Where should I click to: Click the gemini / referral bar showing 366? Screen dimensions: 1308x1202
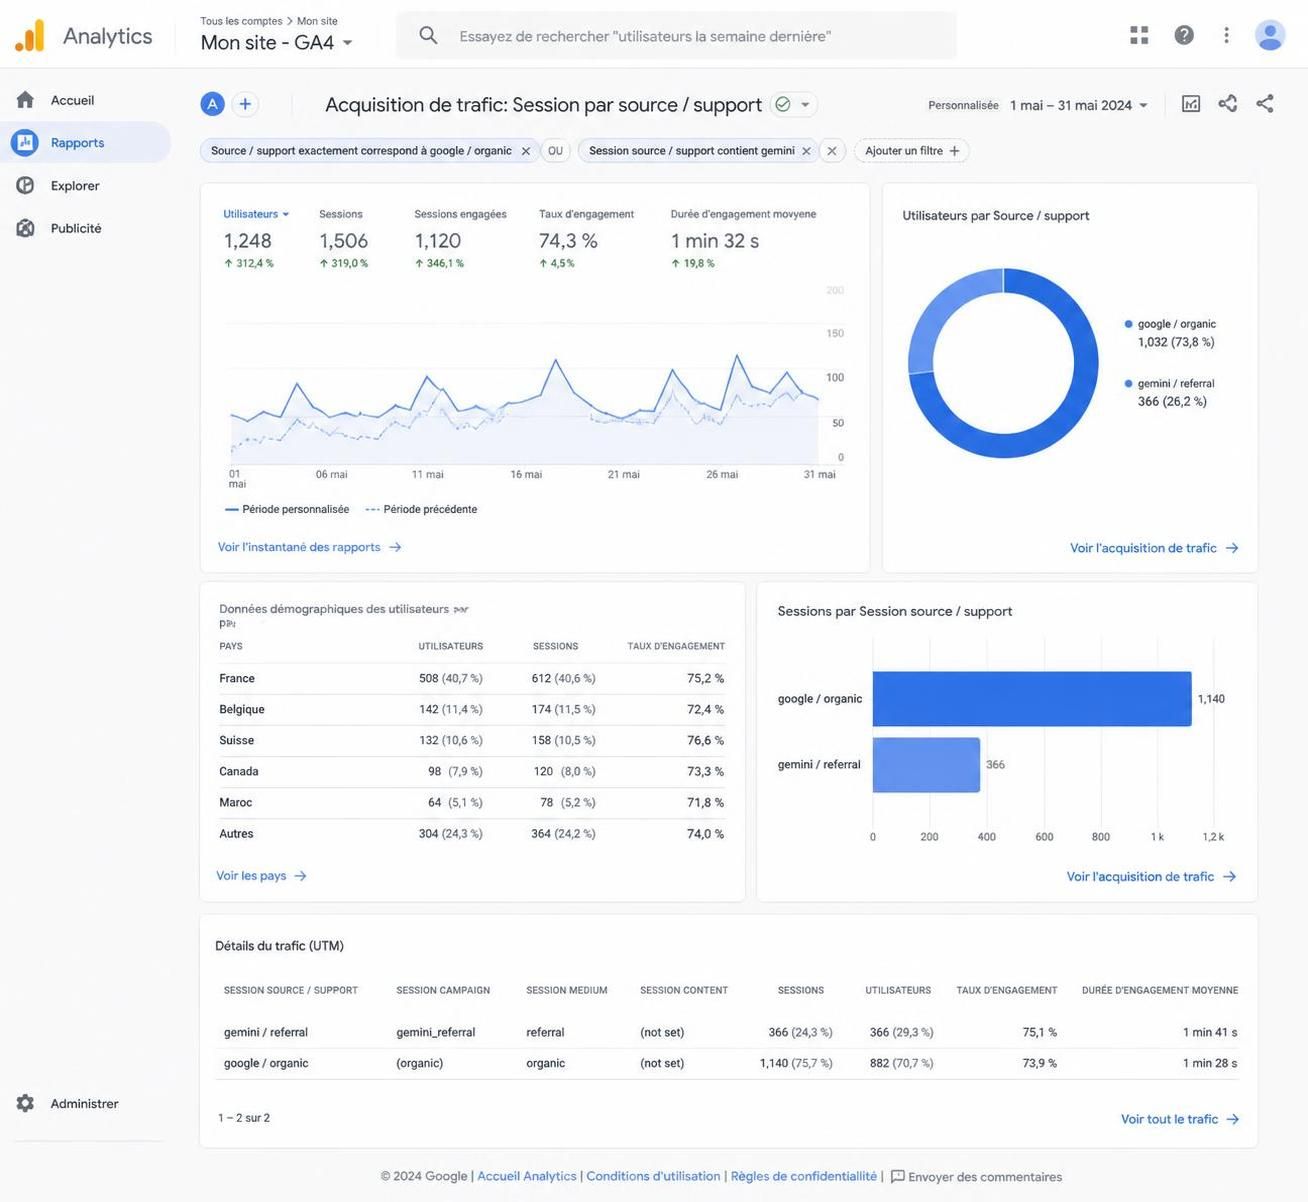[926, 765]
